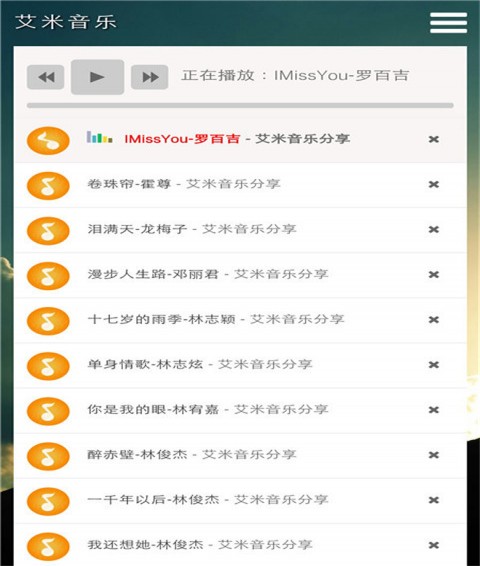Click the music icon beside 一千年以后-林俊杰
Viewport: 480px width, 566px height.
click(x=48, y=501)
